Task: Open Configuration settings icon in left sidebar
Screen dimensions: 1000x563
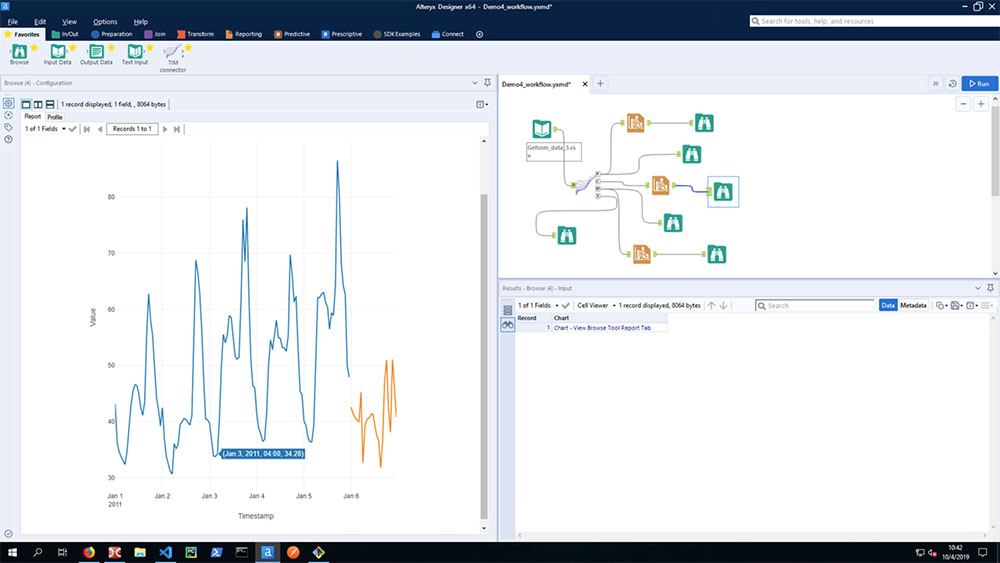Action: [8, 103]
